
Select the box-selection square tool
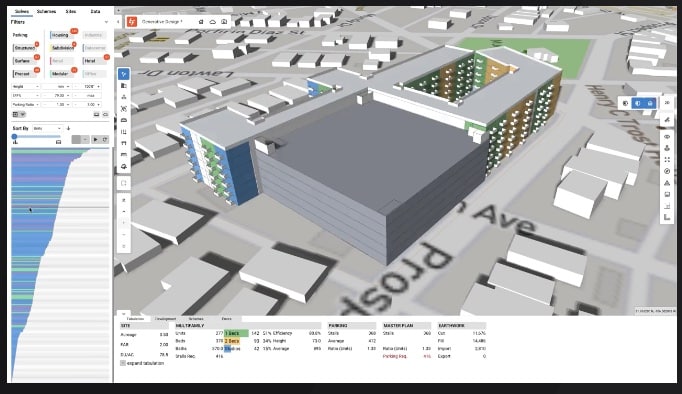[x=124, y=183]
